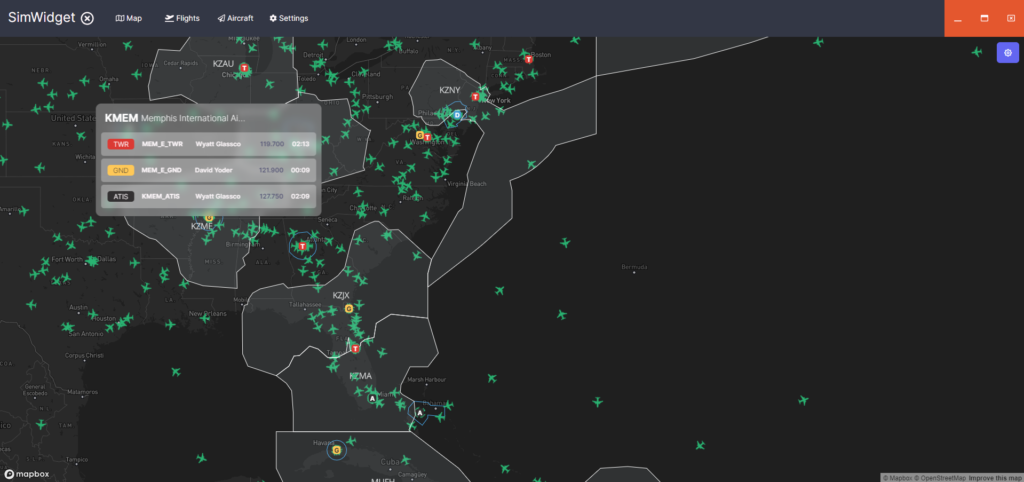Click the yellow G marker under KZJX
1024x482 pixels.
349,309
